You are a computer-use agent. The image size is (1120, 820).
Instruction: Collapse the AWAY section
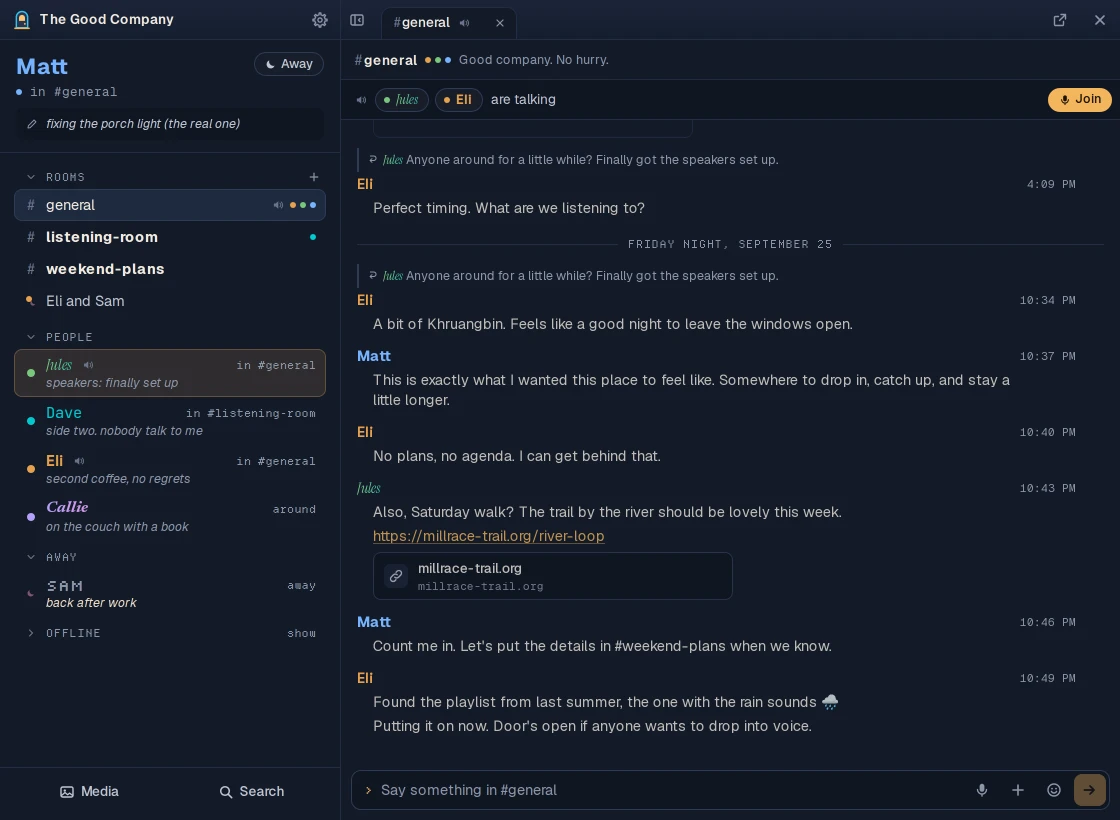click(x=31, y=557)
